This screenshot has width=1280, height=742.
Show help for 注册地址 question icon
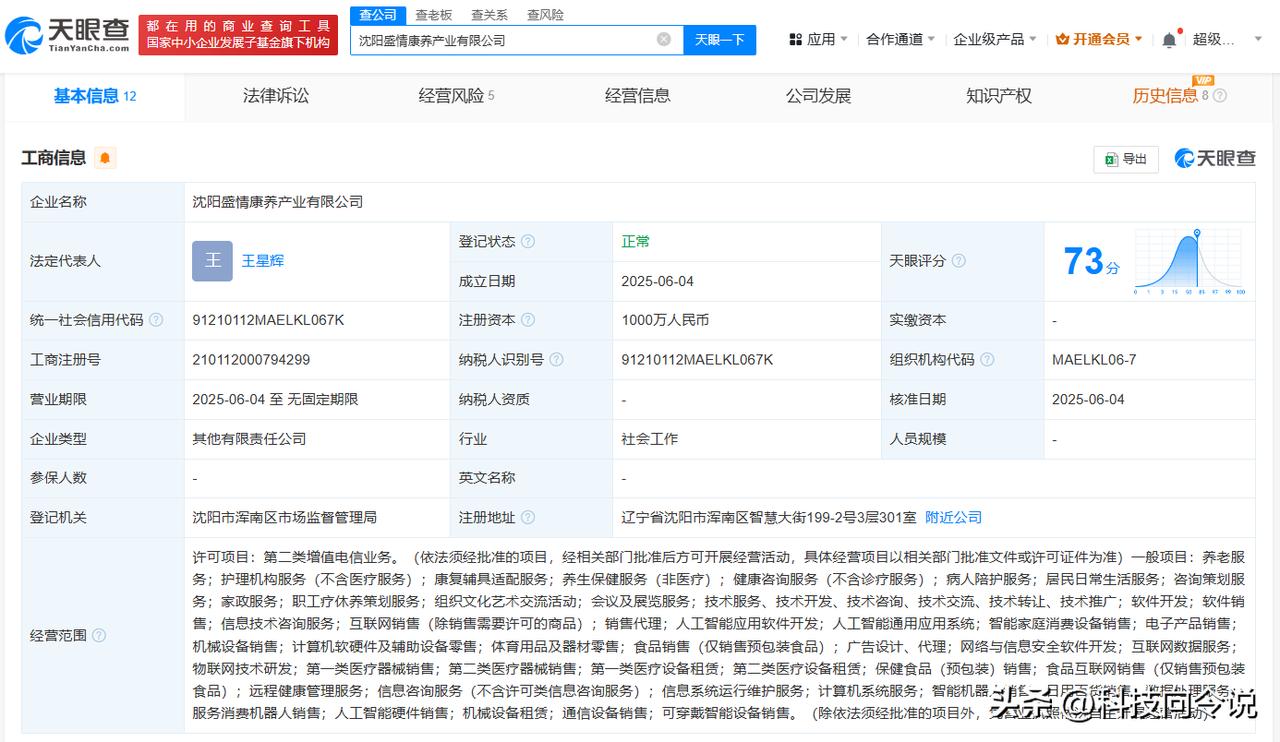pyautogui.click(x=528, y=518)
